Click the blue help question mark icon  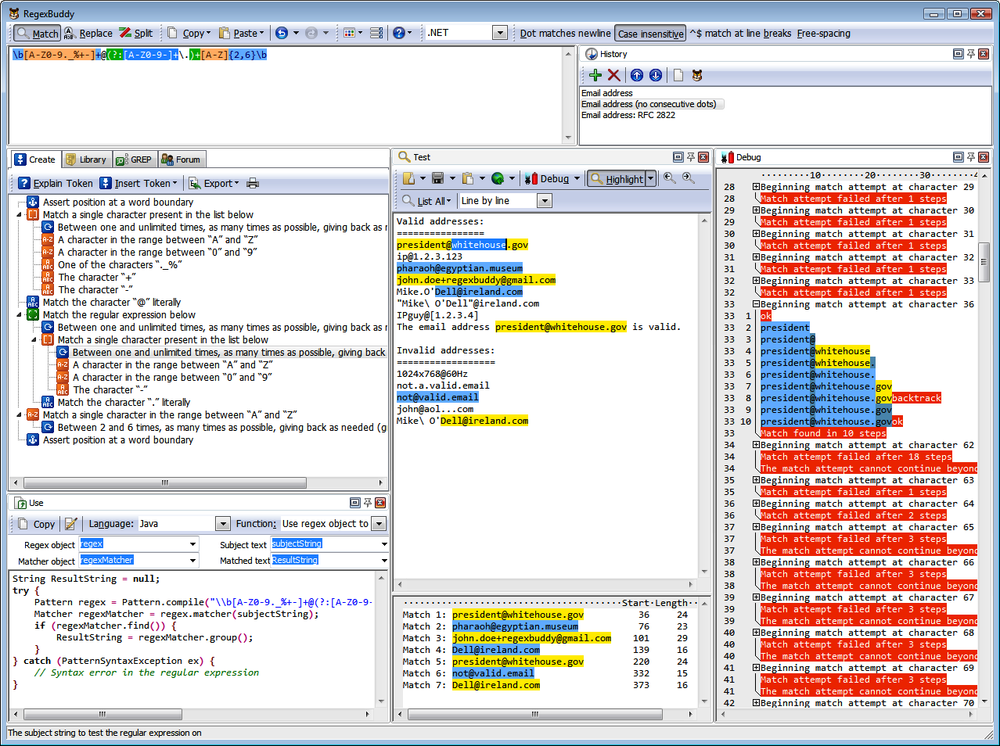click(398, 33)
